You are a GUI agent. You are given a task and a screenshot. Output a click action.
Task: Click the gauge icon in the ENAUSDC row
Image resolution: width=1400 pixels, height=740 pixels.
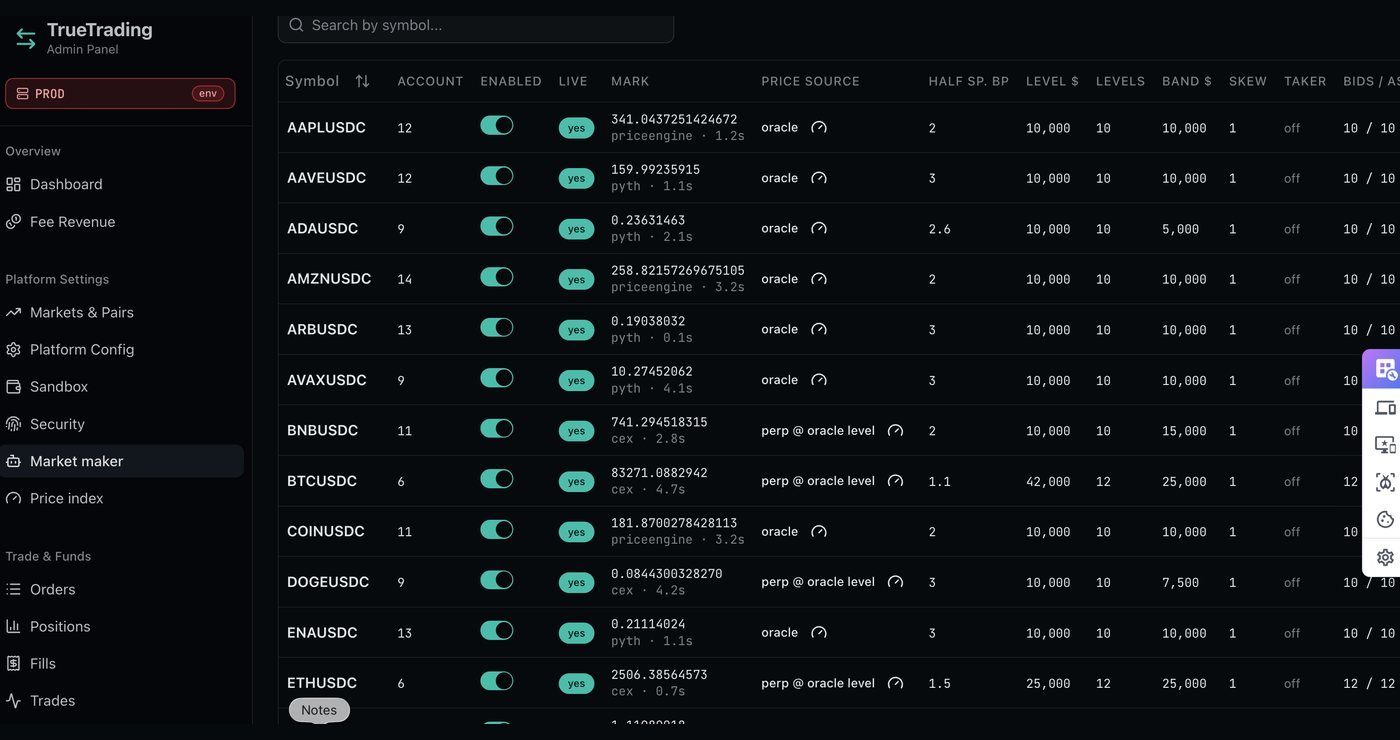(x=819, y=633)
